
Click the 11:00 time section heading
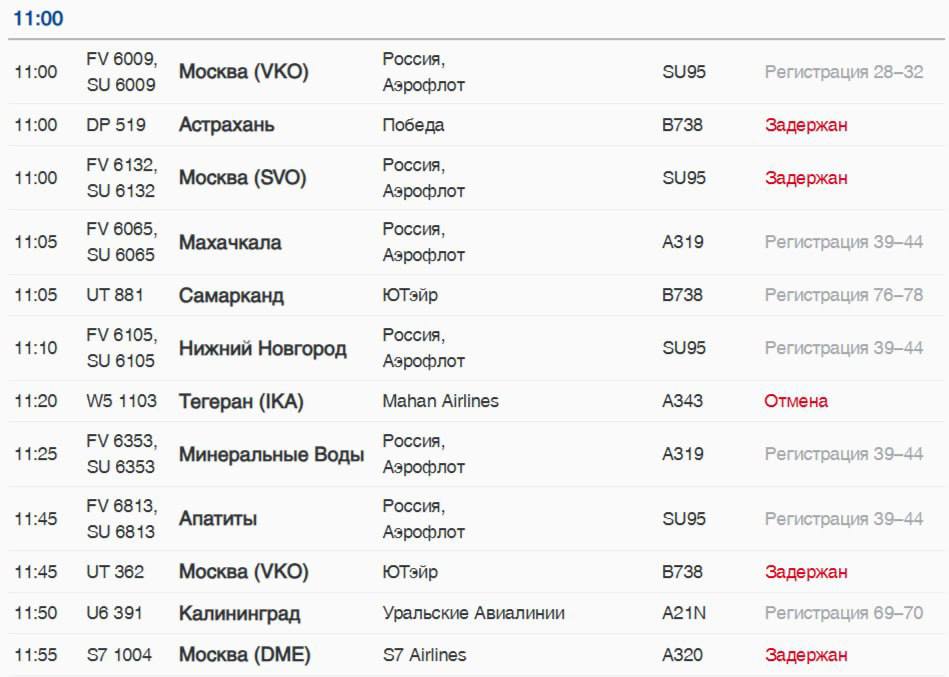click(38, 18)
